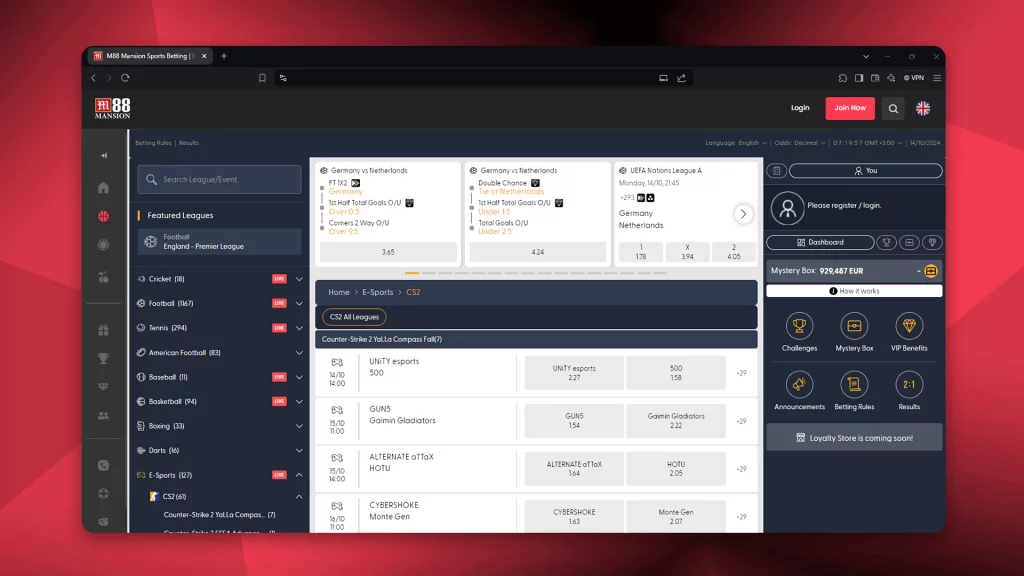Select England - Premier League featured league
This screenshot has height=576, width=1024.
coord(219,242)
